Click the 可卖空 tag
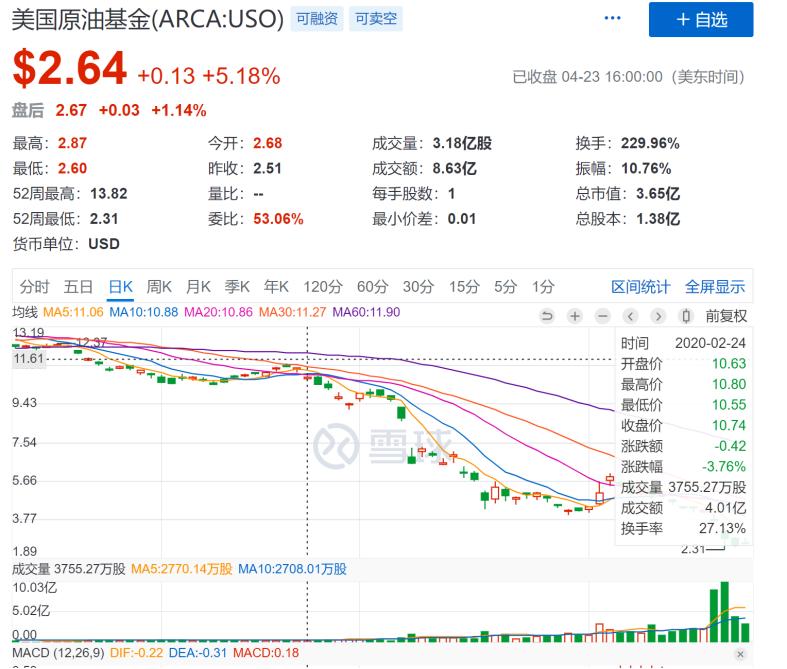 [x=376, y=19]
